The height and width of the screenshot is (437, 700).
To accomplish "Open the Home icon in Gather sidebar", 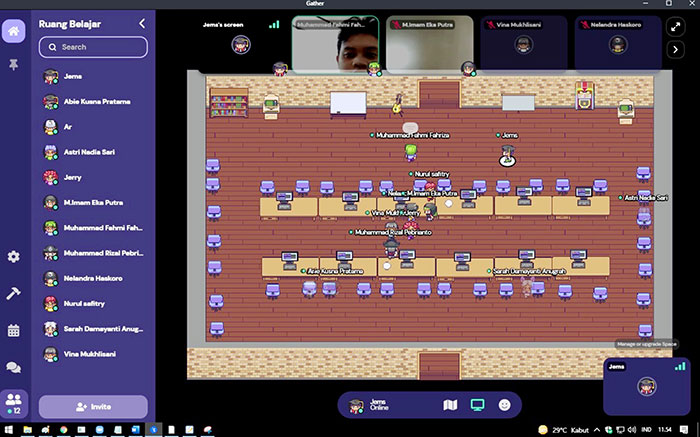I will [13, 31].
